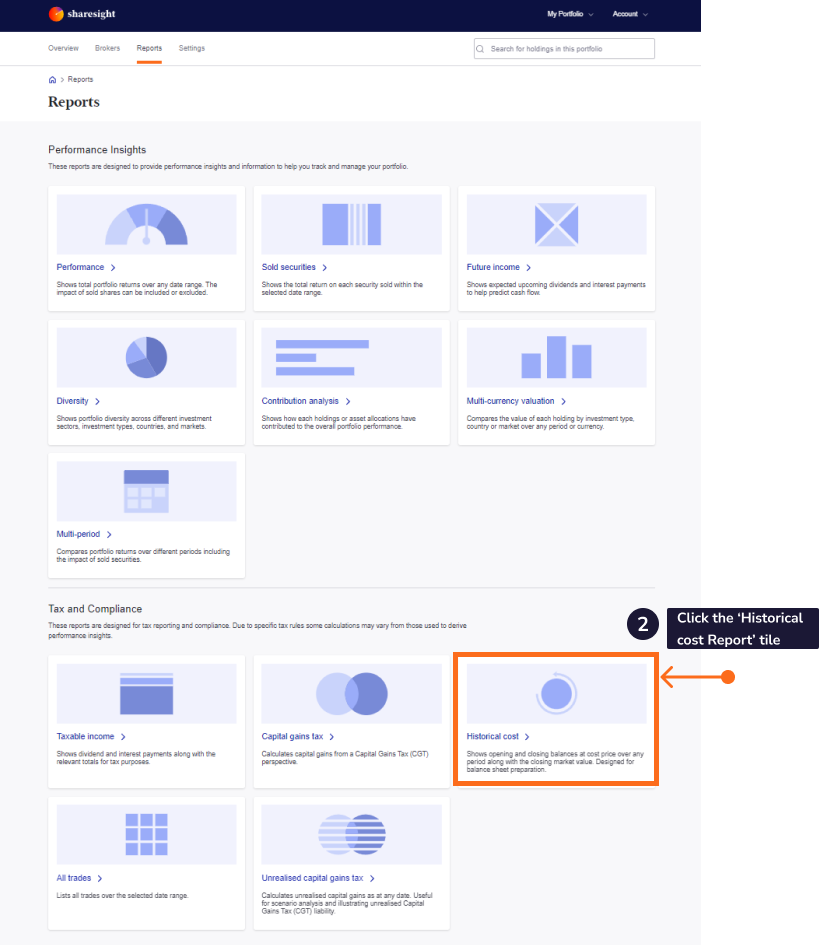
Task: Click the Sharesight logo
Action: pyautogui.click(x=82, y=14)
